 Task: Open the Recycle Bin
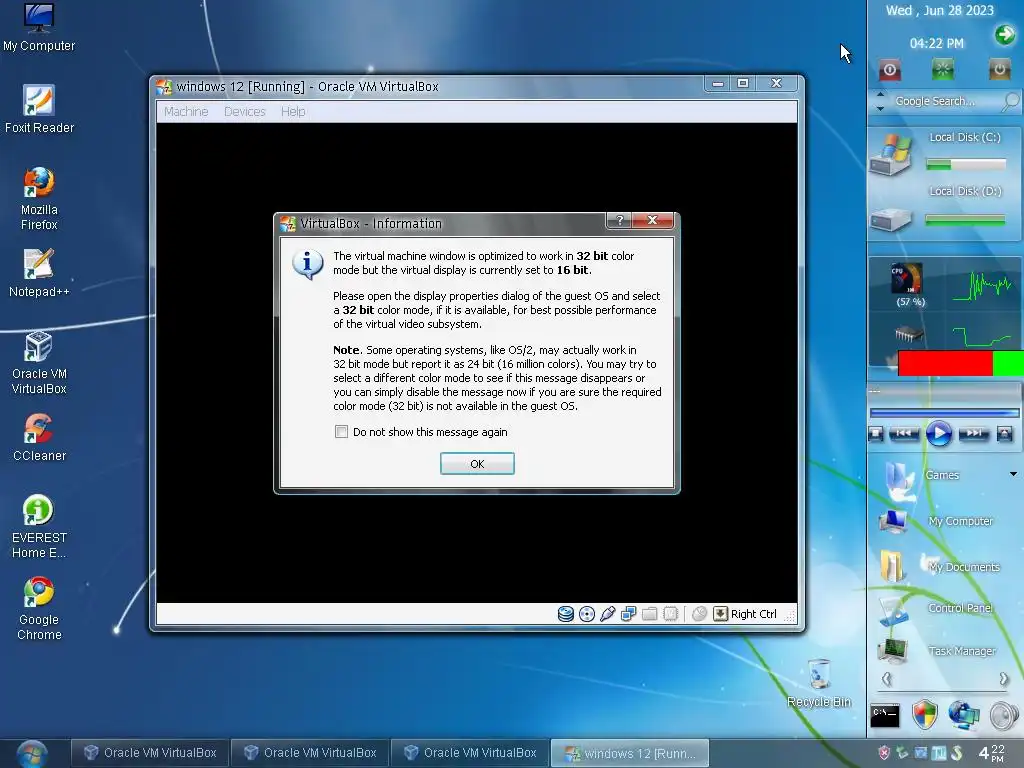coord(819,684)
